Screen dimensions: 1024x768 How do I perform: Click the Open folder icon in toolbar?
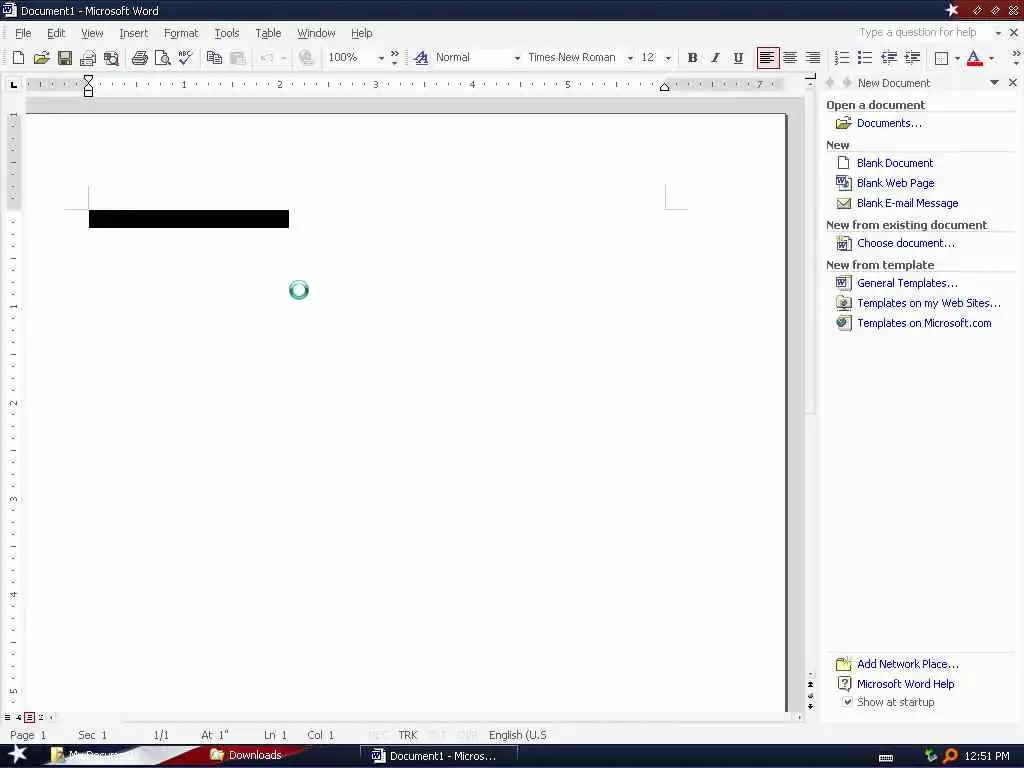pos(41,58)
